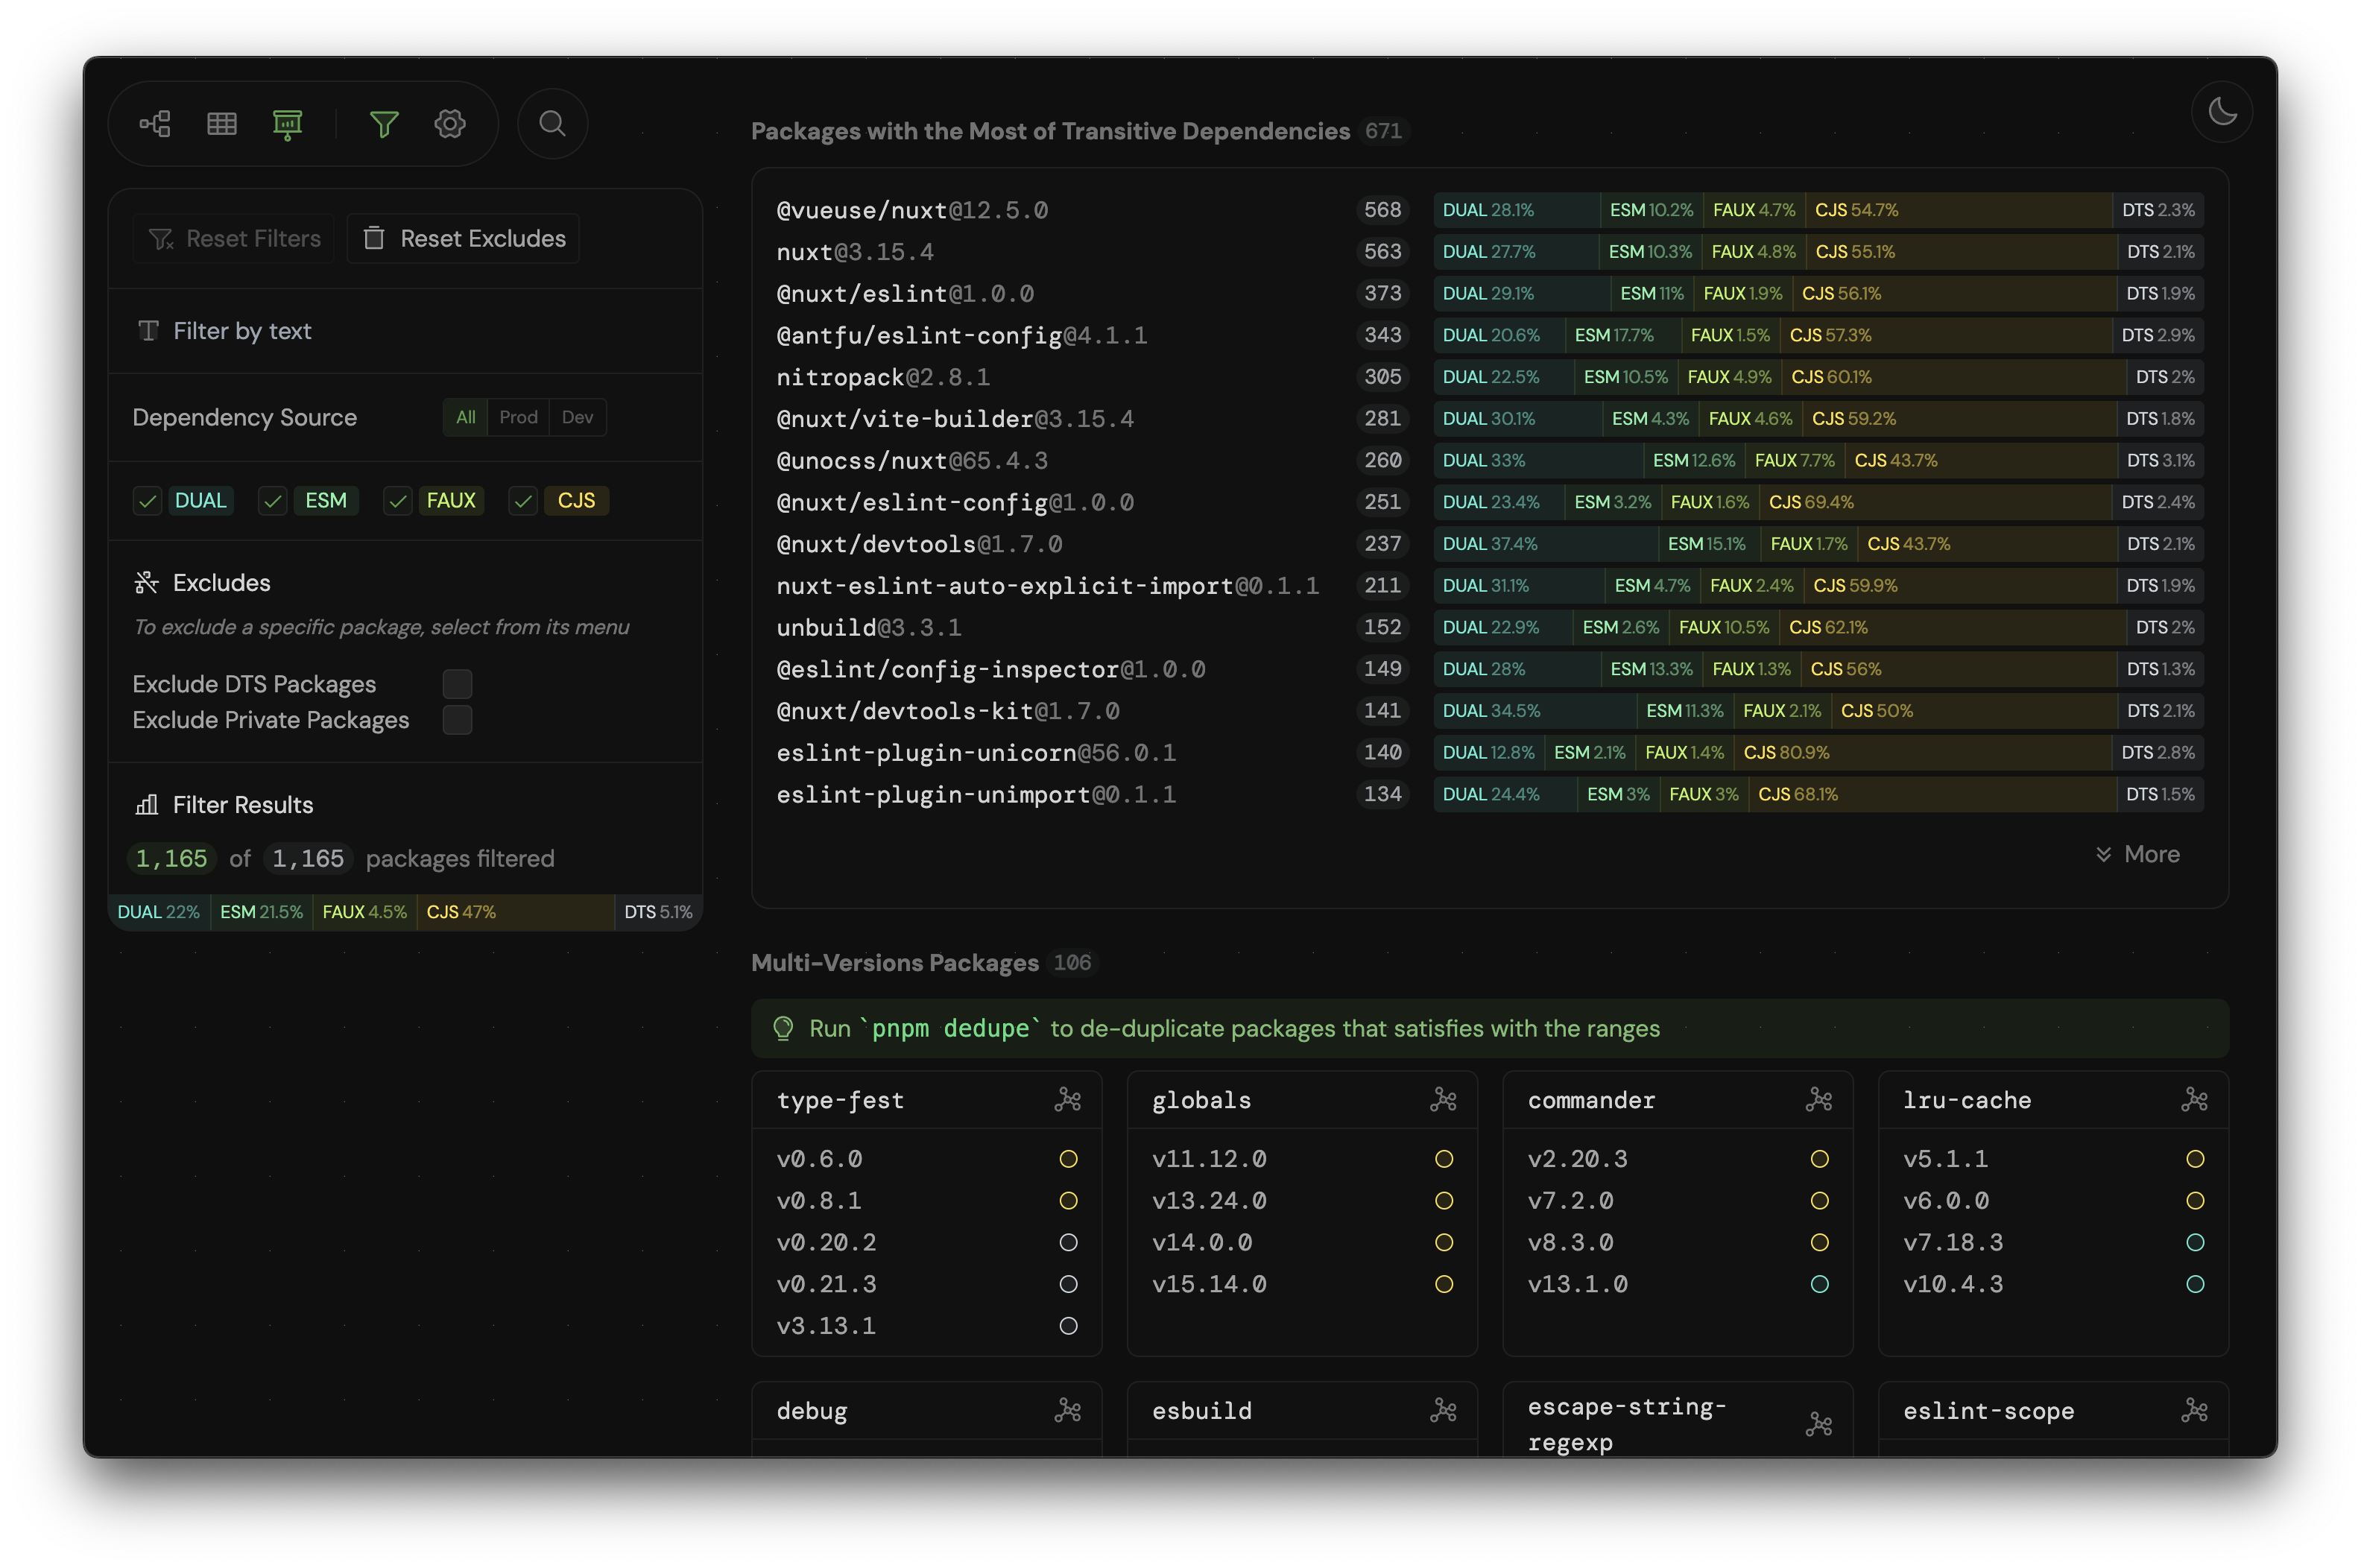Uncheck the DUAL module type checkbox
Viewport: 2361px width, 1568px height.
click(x=148, y=501)
